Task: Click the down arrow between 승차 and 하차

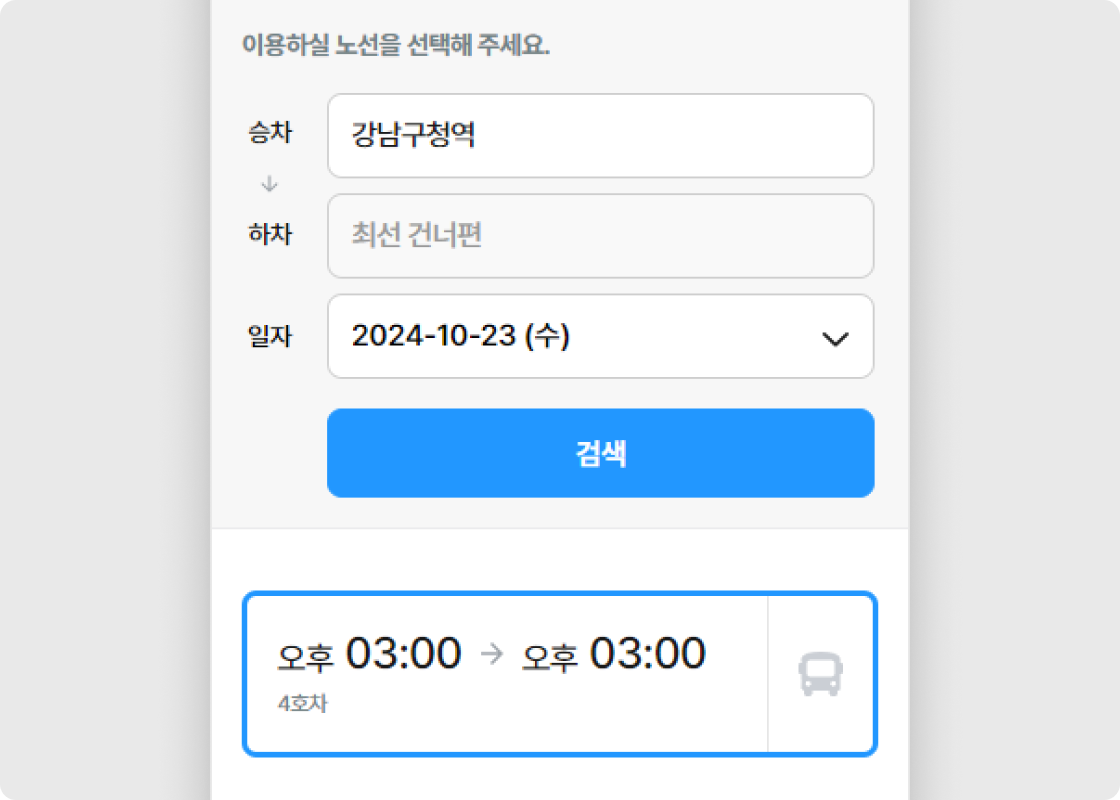Action: [x=269, y=184]
